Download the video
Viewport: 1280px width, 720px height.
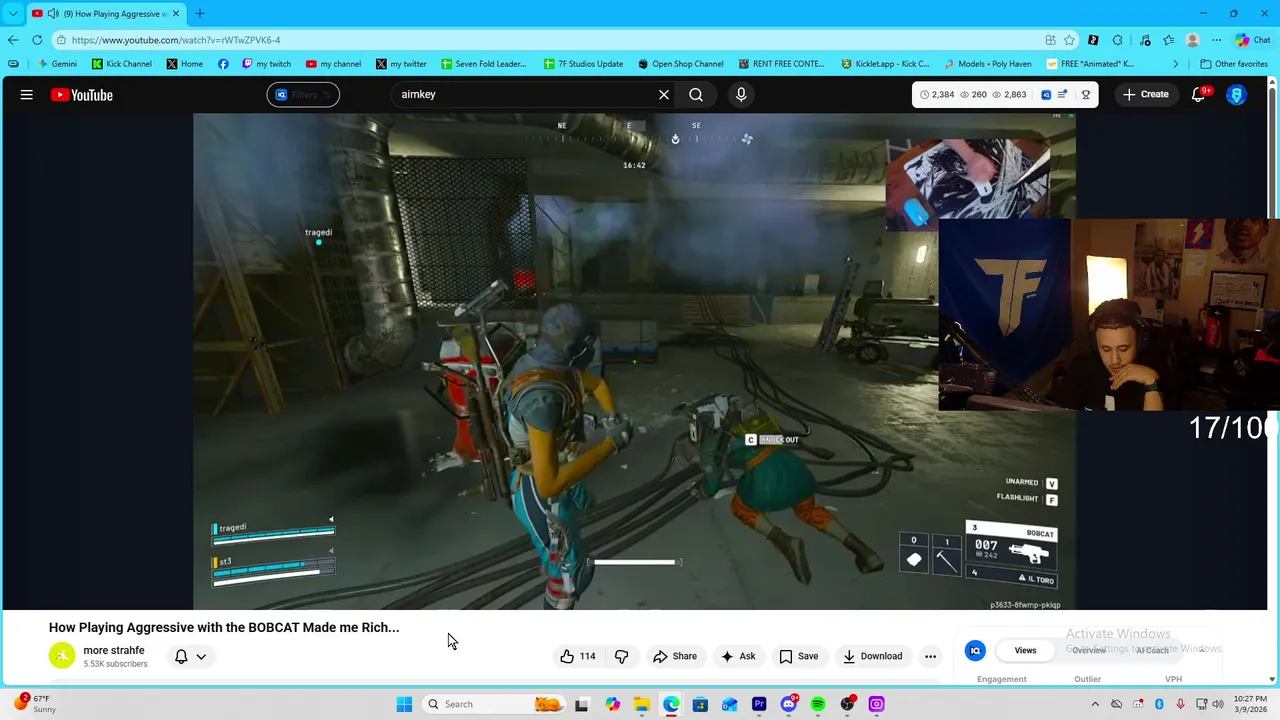click(x=872, y=656)
